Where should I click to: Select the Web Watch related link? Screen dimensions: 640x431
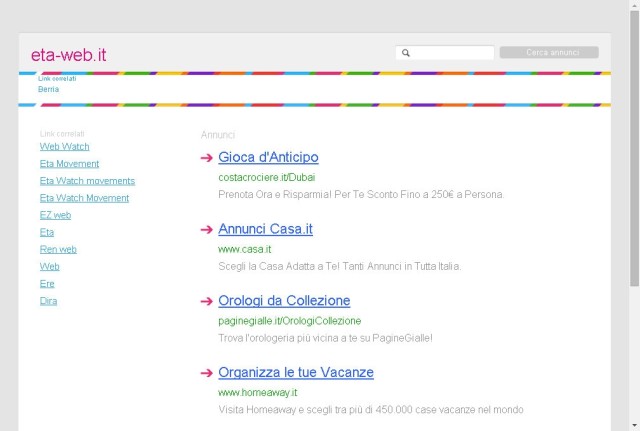pos(64,147)
